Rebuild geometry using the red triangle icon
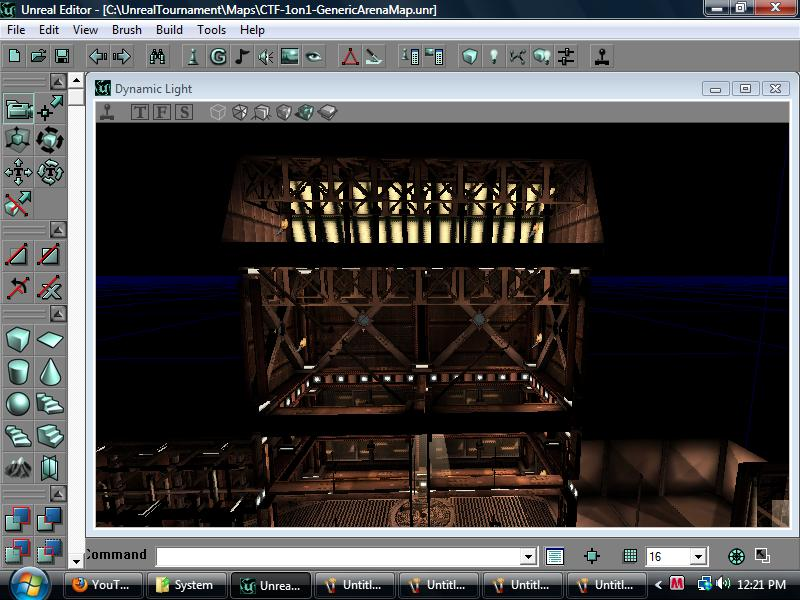The height and width of the screenshot is (600, 800). (x=350, y=57)
